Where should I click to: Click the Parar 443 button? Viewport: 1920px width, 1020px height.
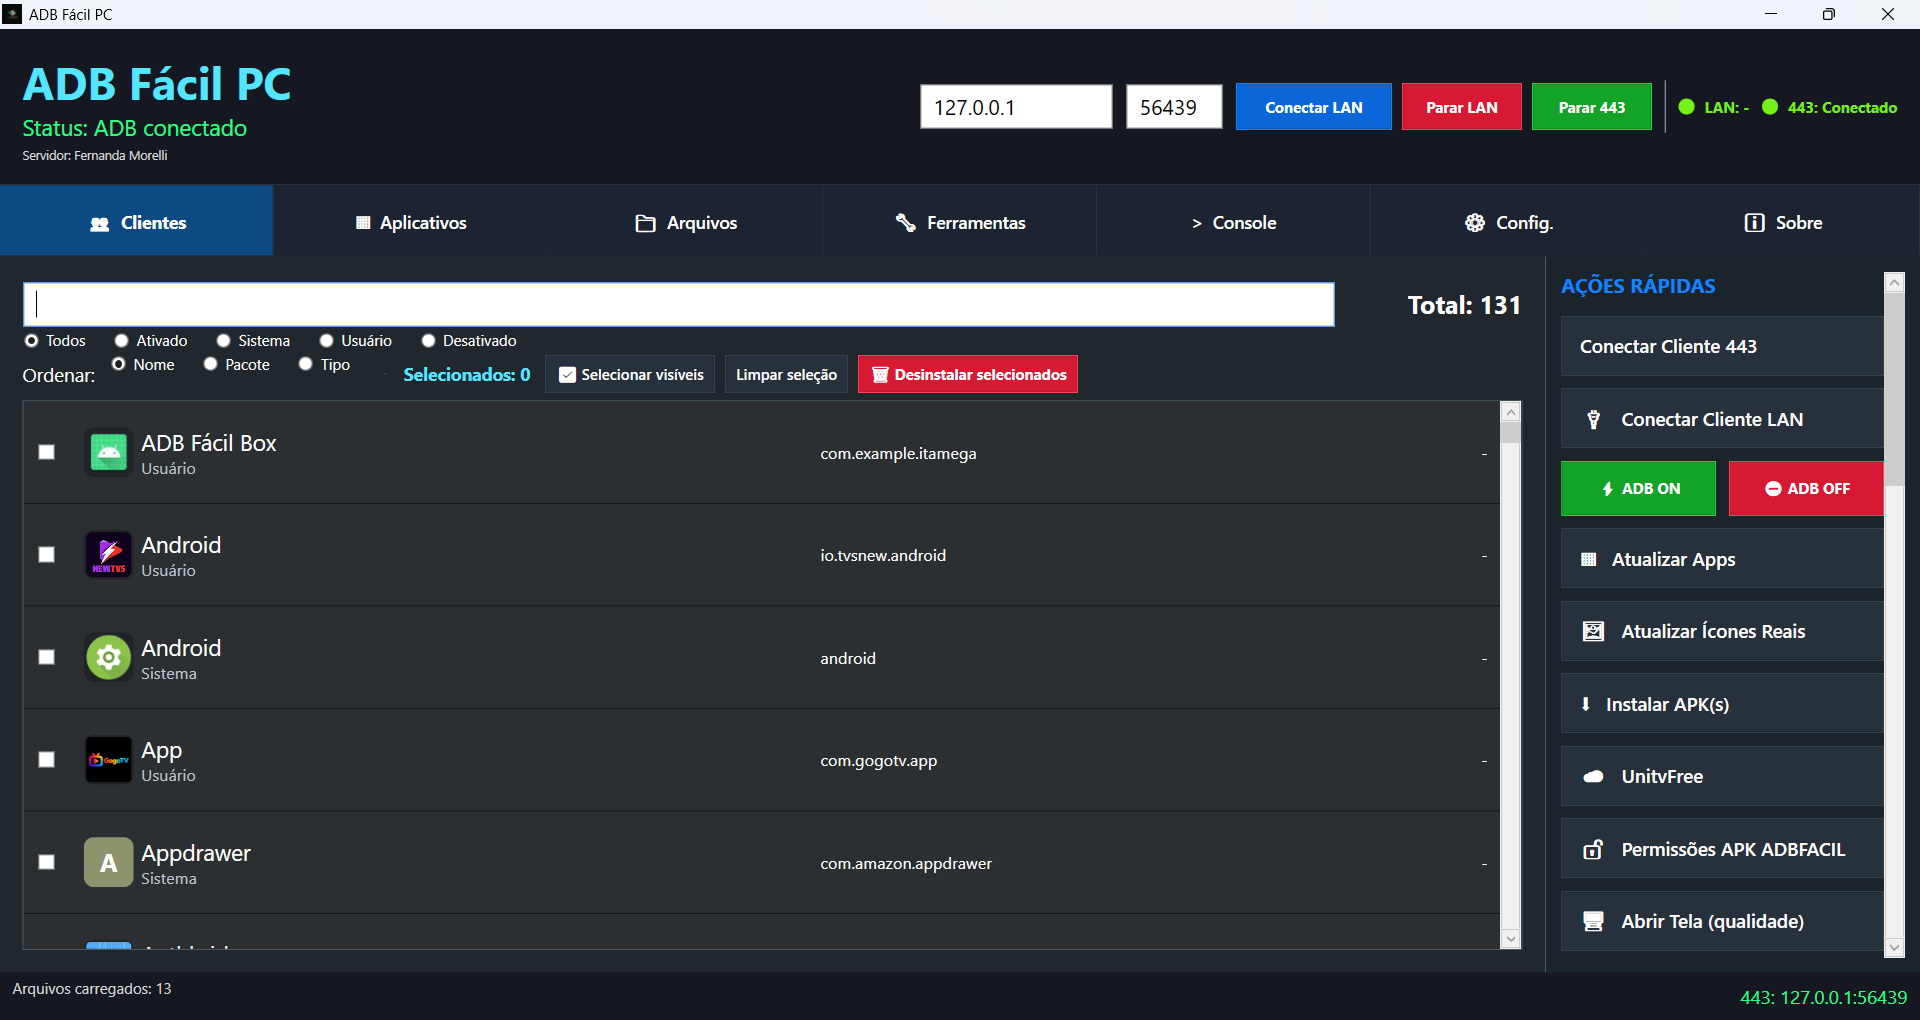click(1592, 107)
